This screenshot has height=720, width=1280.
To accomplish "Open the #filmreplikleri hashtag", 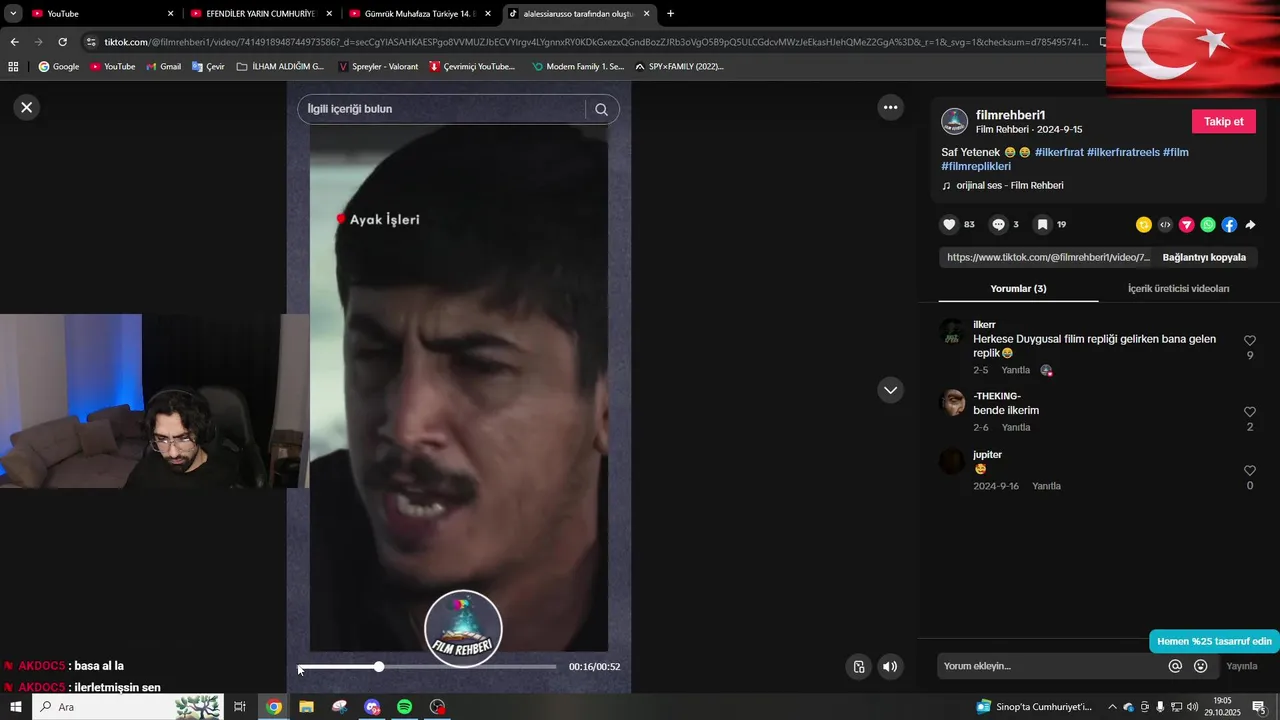I will [976, 166].
